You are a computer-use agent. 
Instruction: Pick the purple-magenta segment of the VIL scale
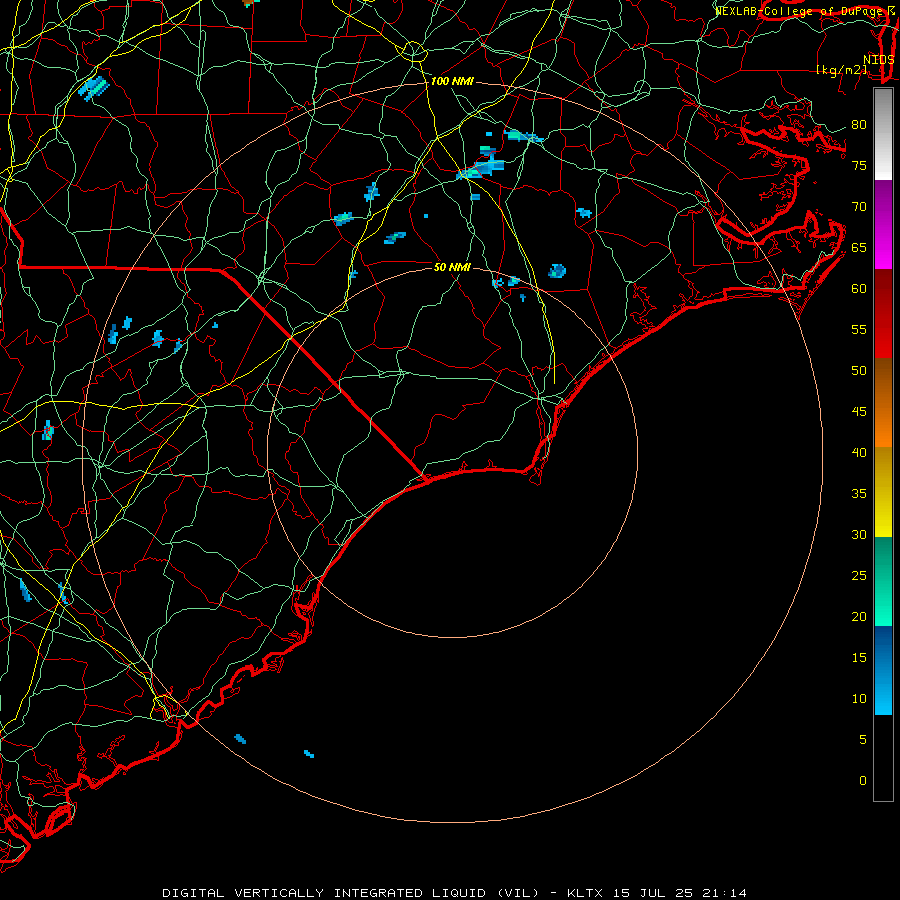pyautogui.click(x=883, y=225)
